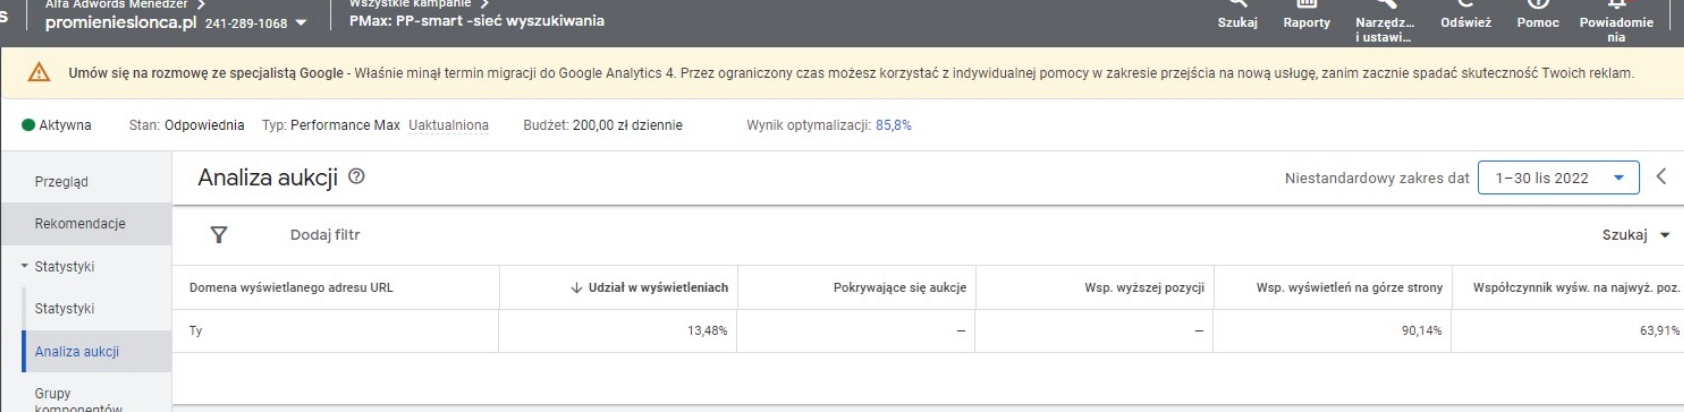Open the promienieslonca.pl account dropdown
1684x412 pixels.
pyautogui.click(x=301, y=23)
